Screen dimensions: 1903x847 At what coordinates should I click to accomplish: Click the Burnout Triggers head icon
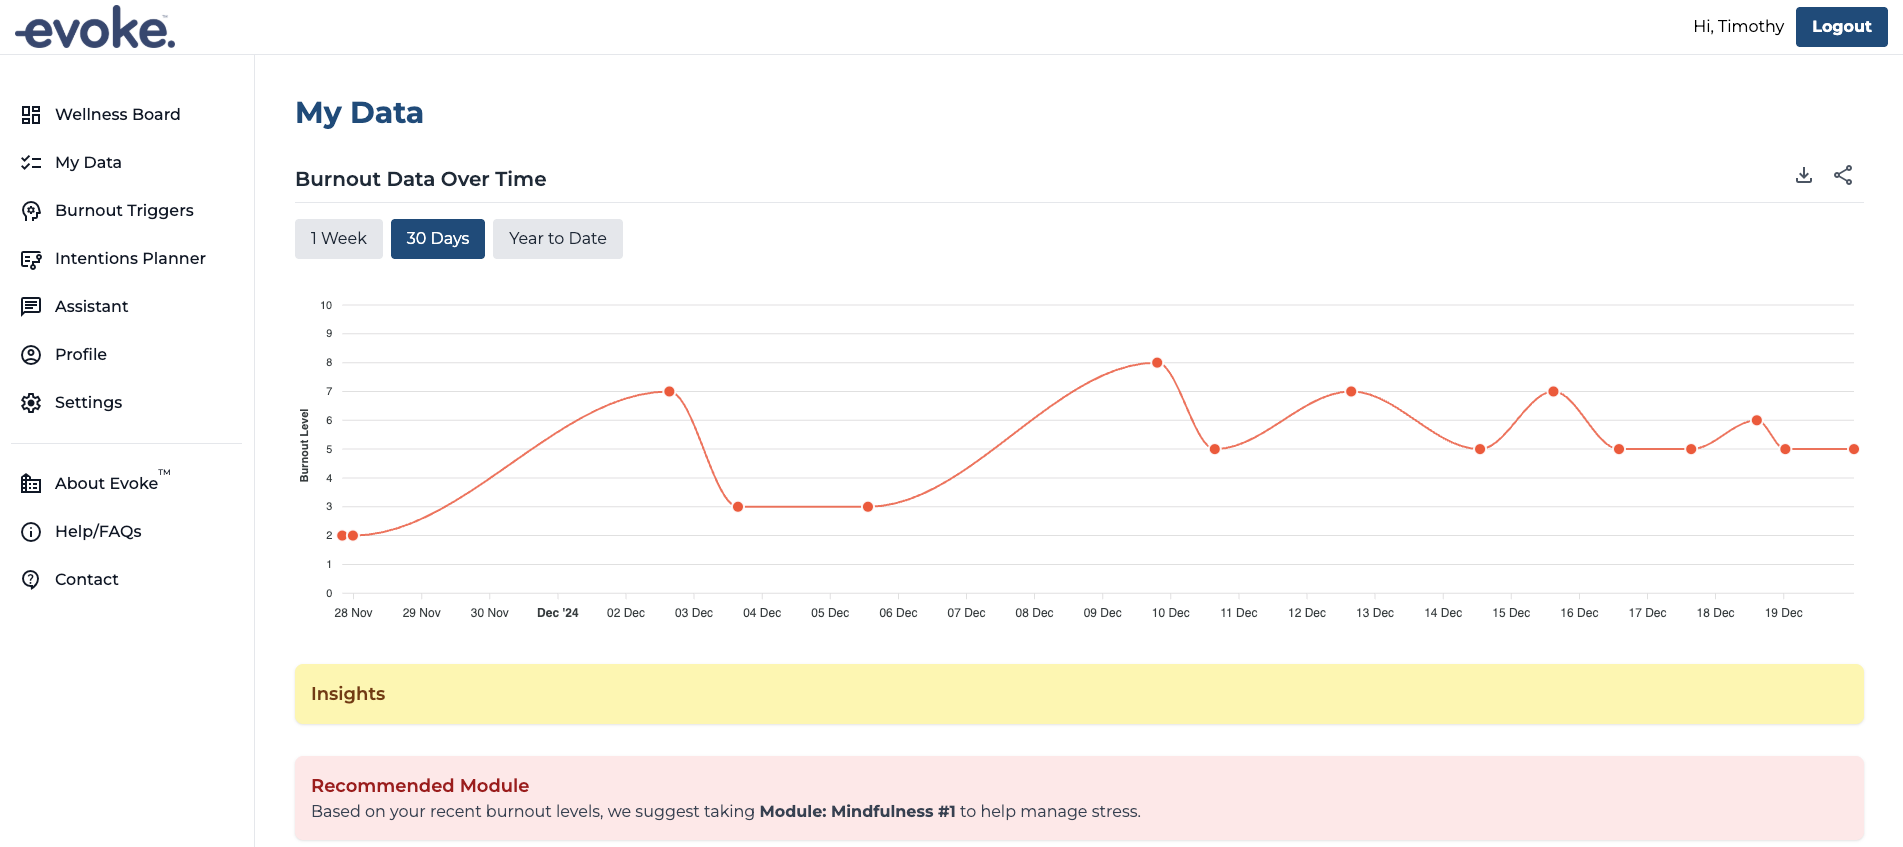pos(31,211)
